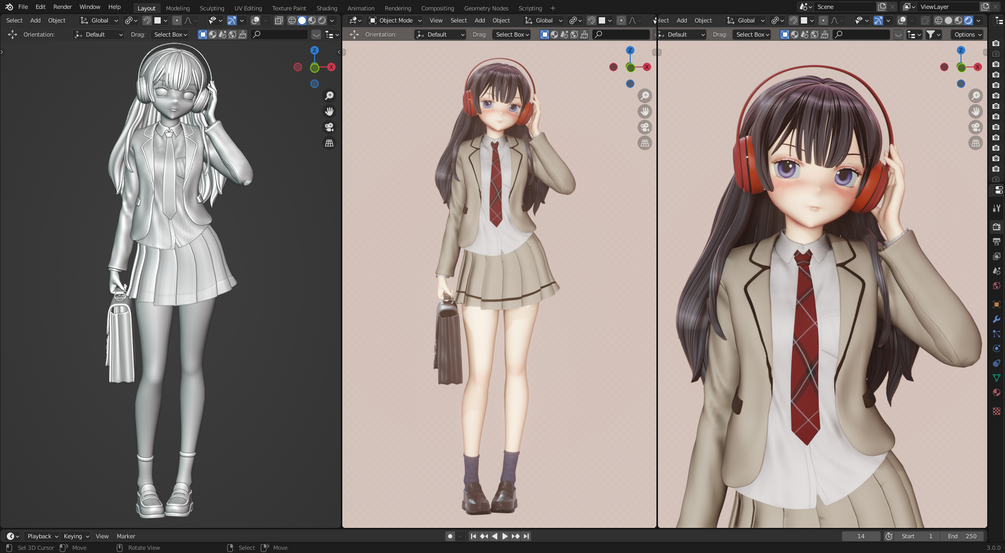Open the Select Box drag dropdown in left viewport
Screen dimensions: 1005x553
point(170,35)
